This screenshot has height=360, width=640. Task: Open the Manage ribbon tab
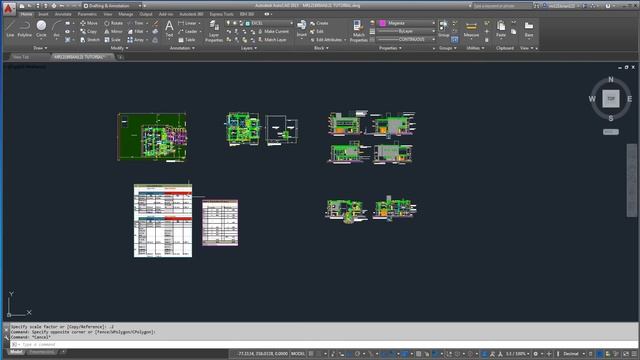point(125,14)
